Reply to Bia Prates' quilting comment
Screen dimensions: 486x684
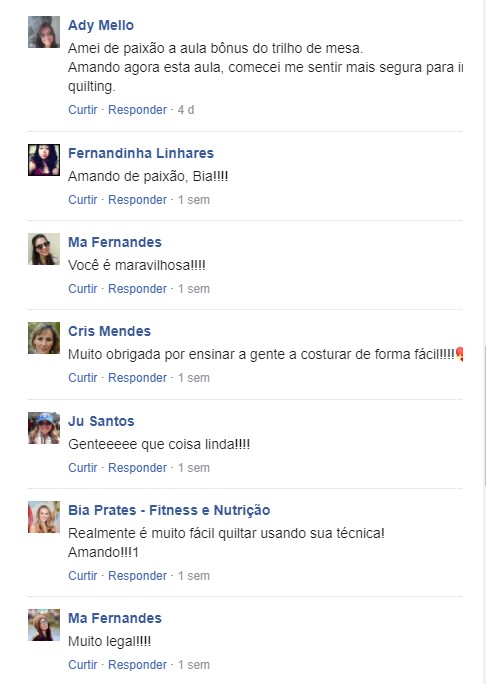tap(137, 576)
